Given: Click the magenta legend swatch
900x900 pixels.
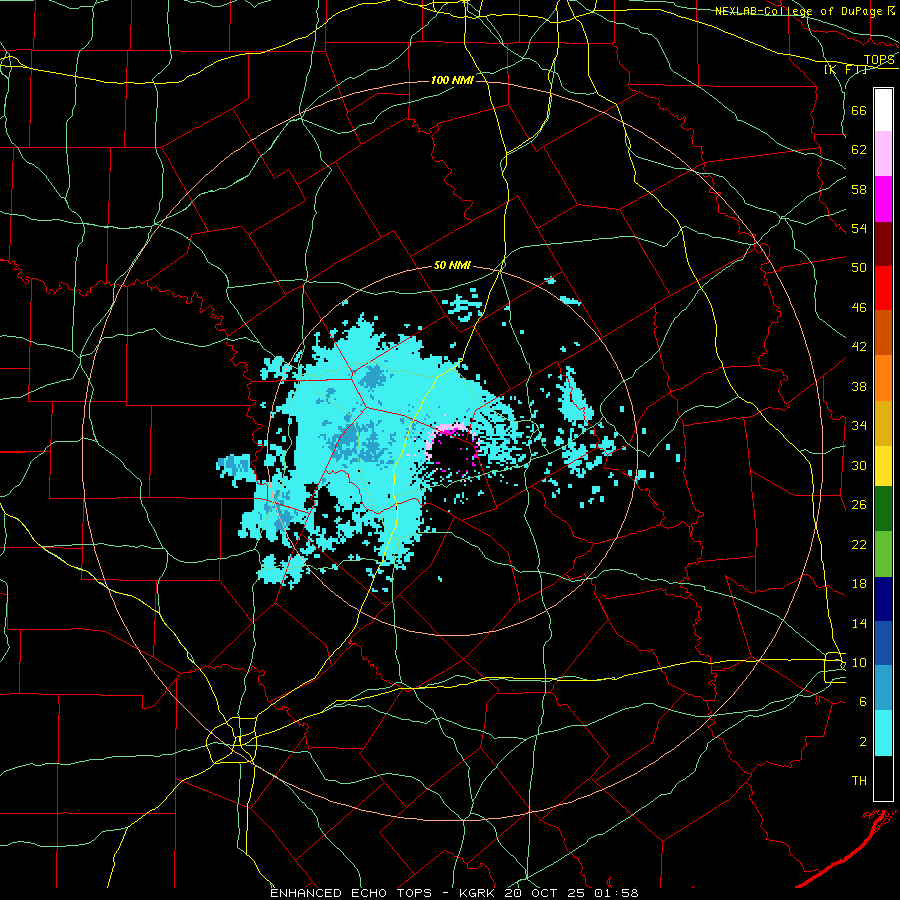Looking at the screenshot, I should (x=883, y=199).
